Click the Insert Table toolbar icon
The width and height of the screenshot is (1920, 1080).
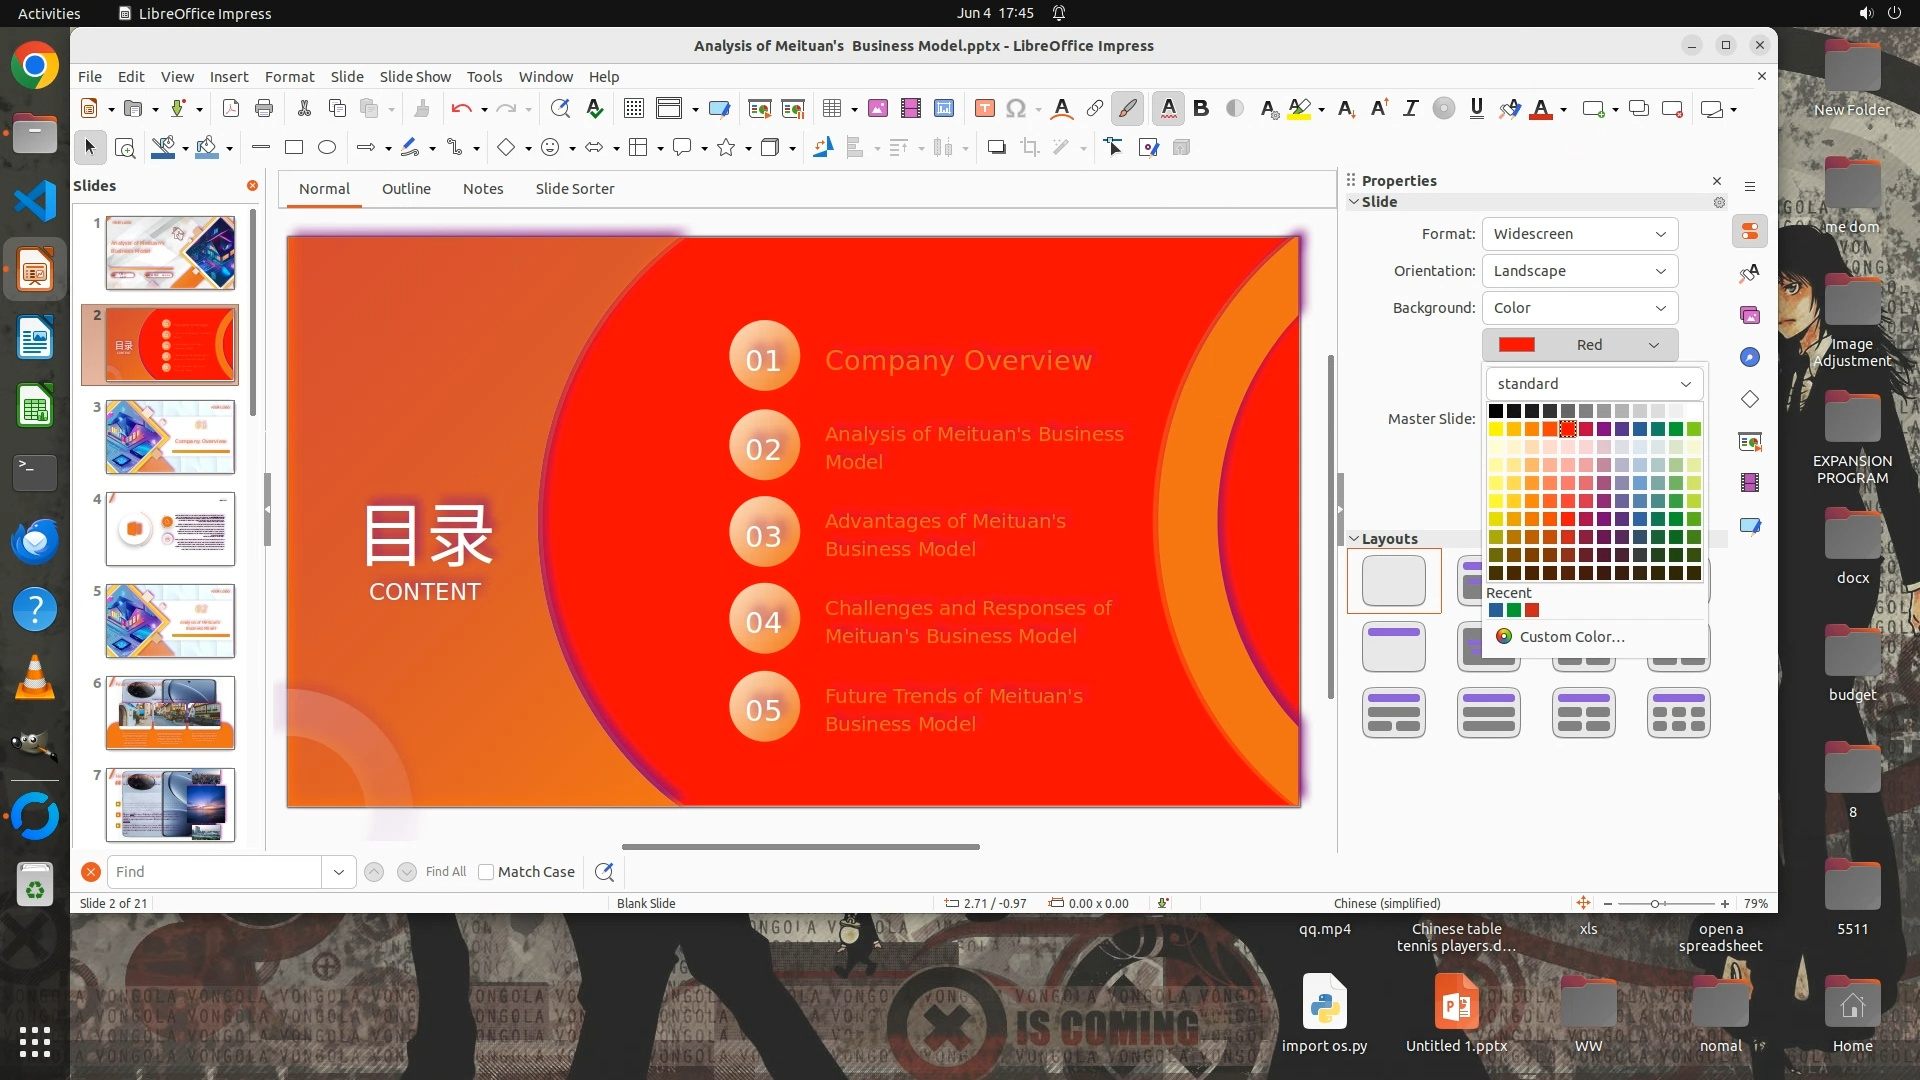(x=832, y=109)
